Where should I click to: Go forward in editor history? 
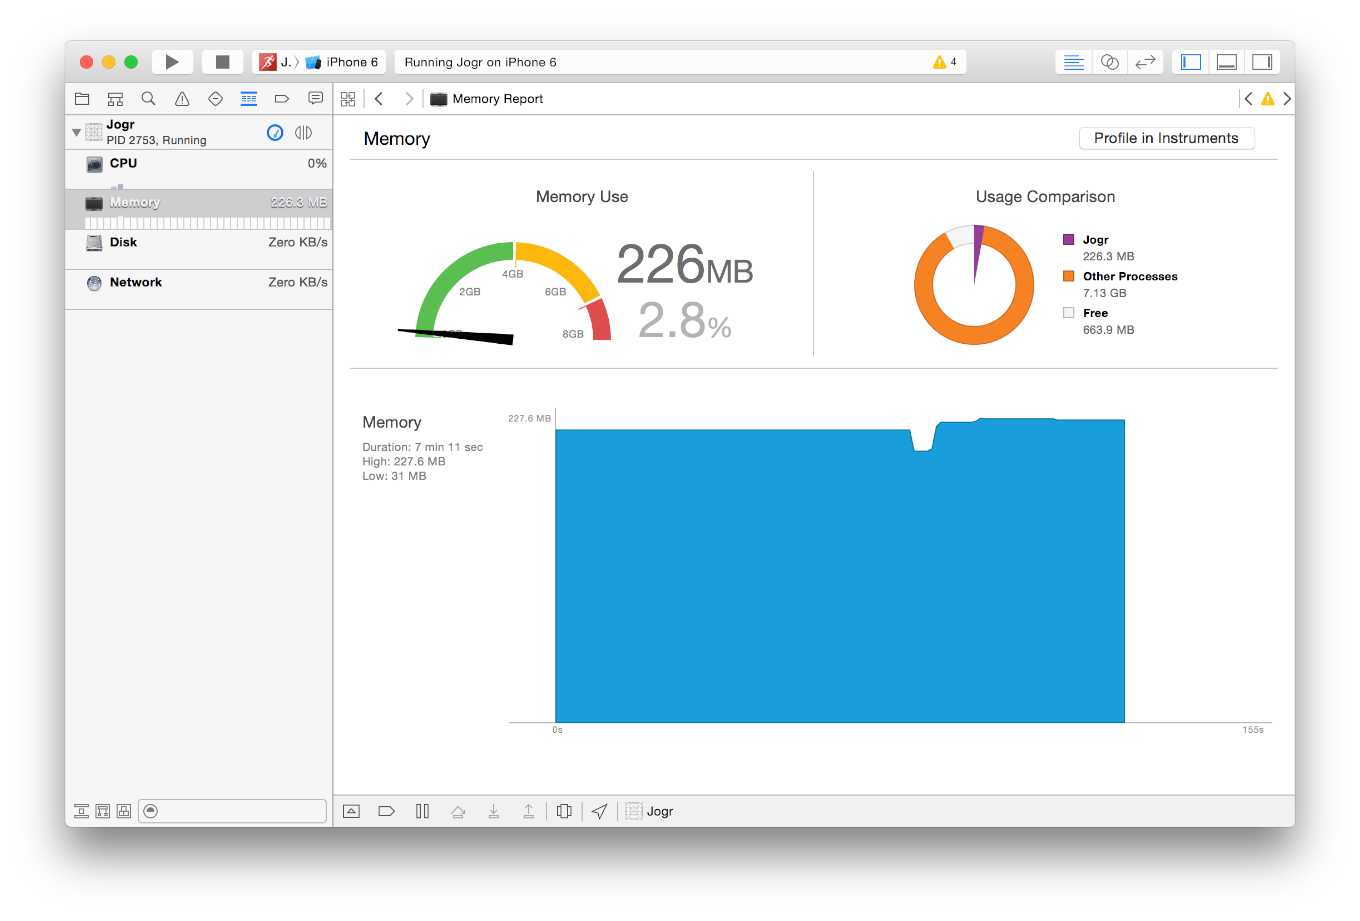408,99
